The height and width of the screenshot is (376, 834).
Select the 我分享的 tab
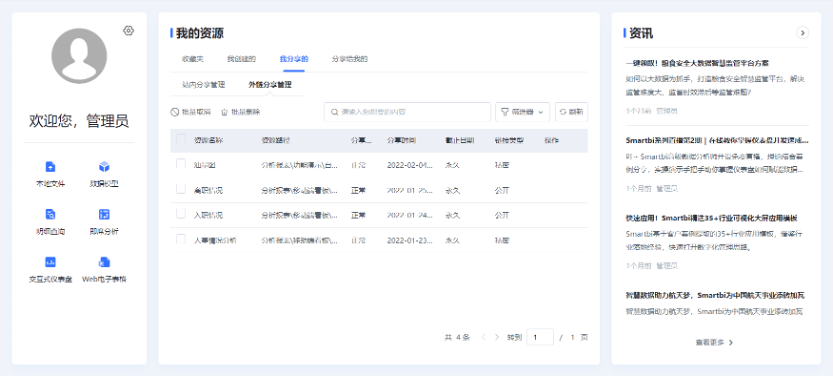click(294, 59)
